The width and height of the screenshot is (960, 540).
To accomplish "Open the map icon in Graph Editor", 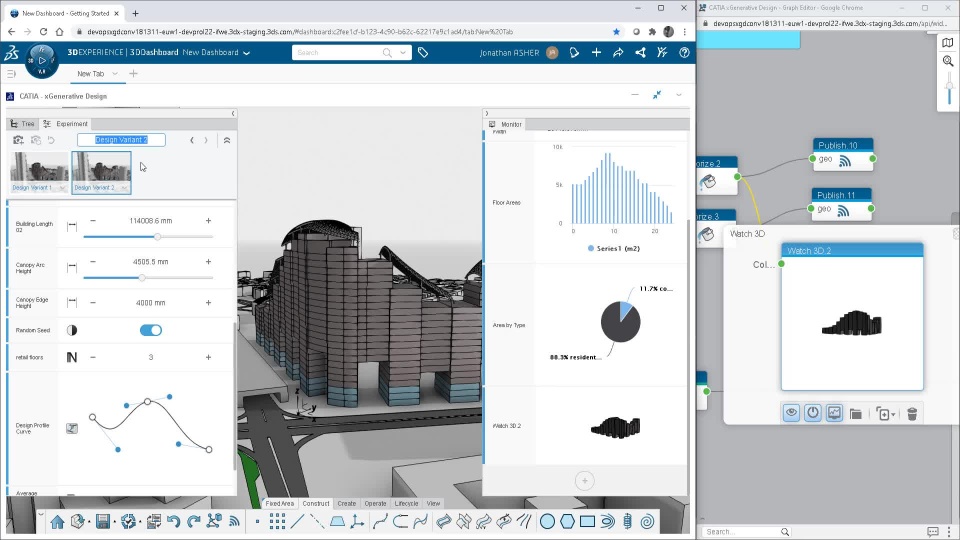I will click(948, 42).
